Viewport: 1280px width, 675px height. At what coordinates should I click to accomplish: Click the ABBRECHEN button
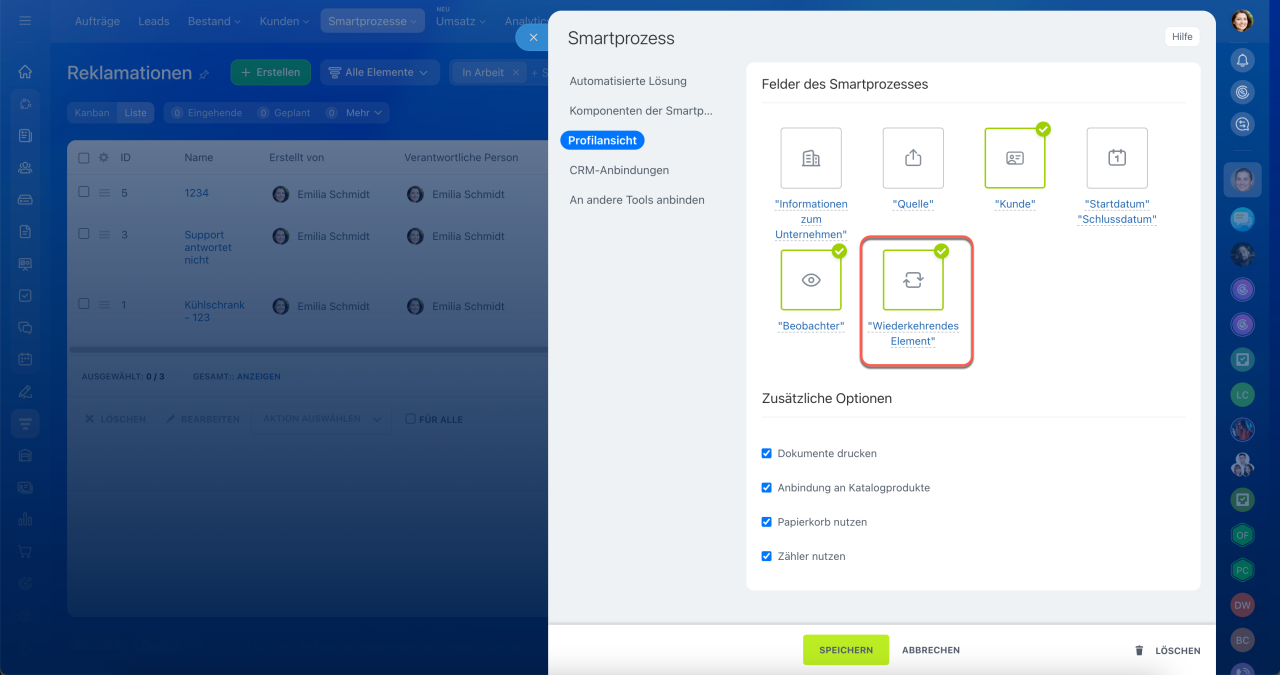coord(931,650)
